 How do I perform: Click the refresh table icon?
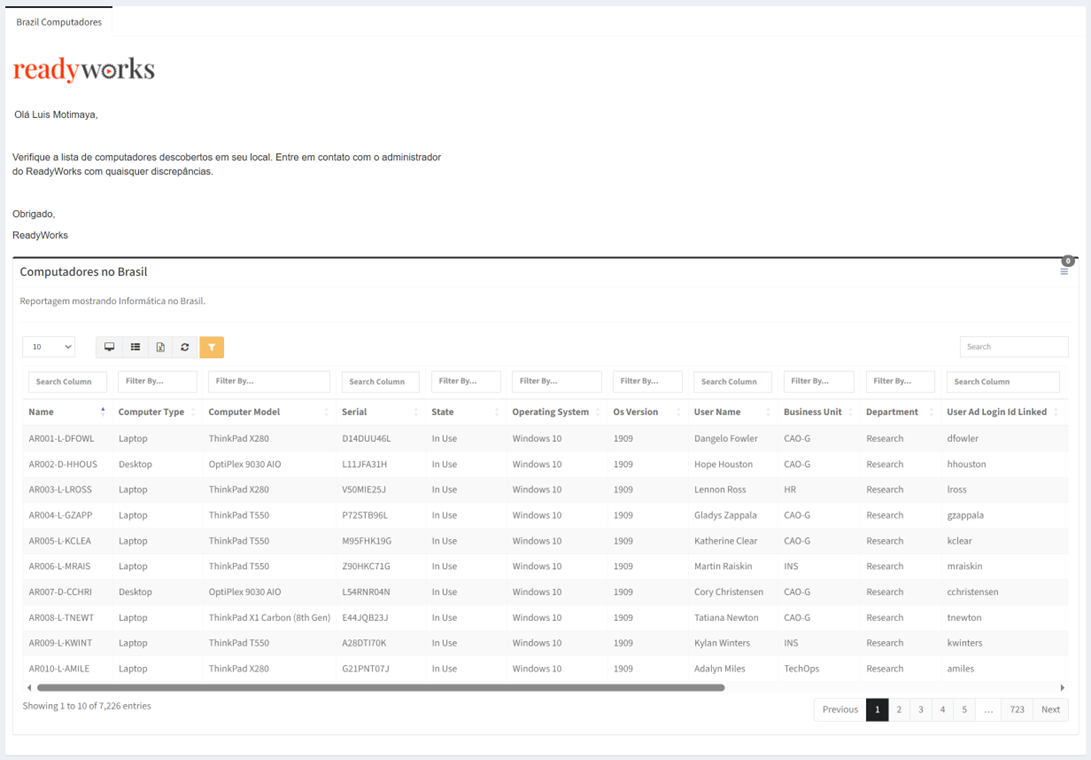(x=185, y=347)
